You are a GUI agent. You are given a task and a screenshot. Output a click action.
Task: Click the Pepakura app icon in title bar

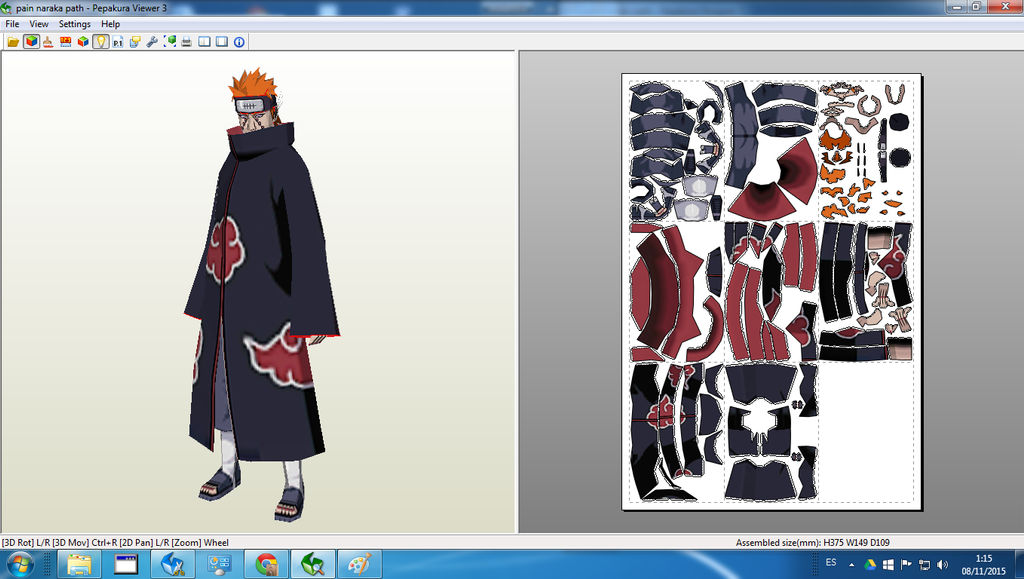[x=7, y=8]
